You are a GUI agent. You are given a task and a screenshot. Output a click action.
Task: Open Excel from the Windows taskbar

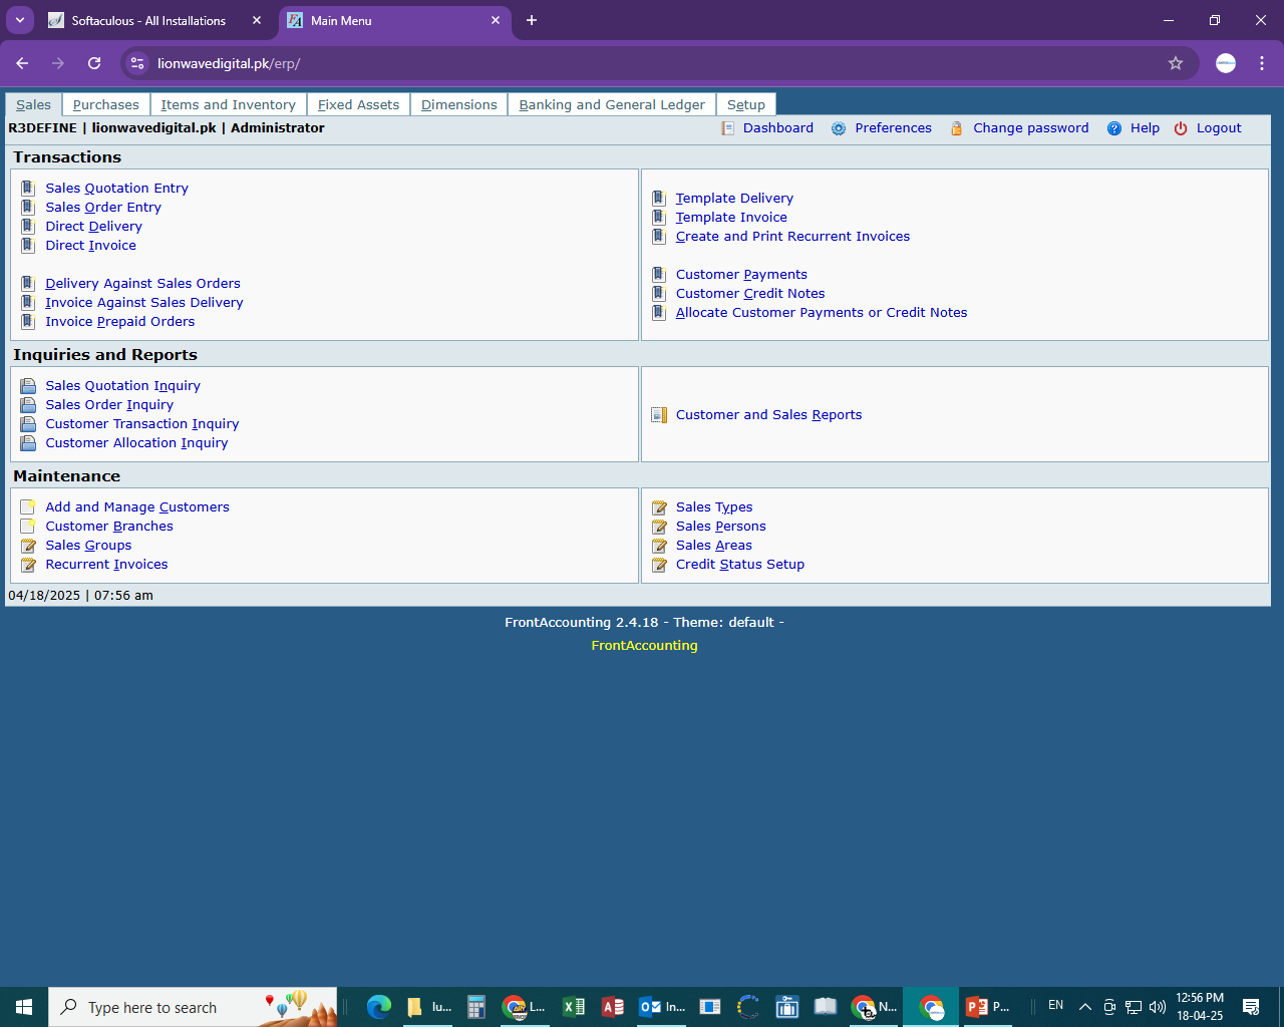pos(573,1007)
